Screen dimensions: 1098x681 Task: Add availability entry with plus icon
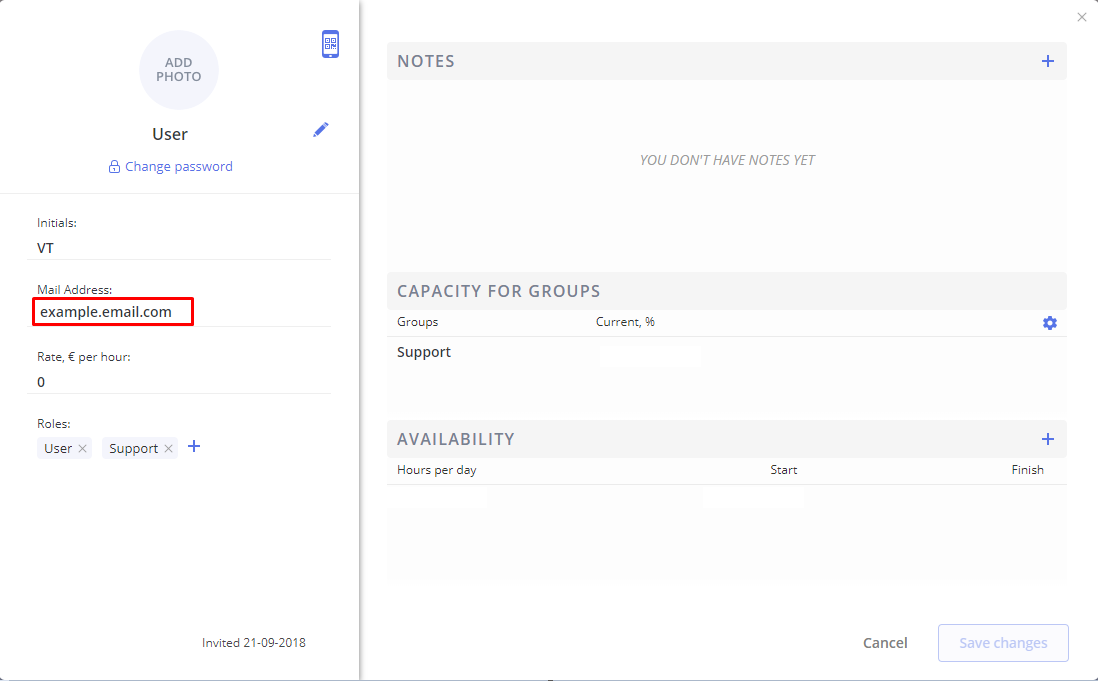pos(1048,439)
